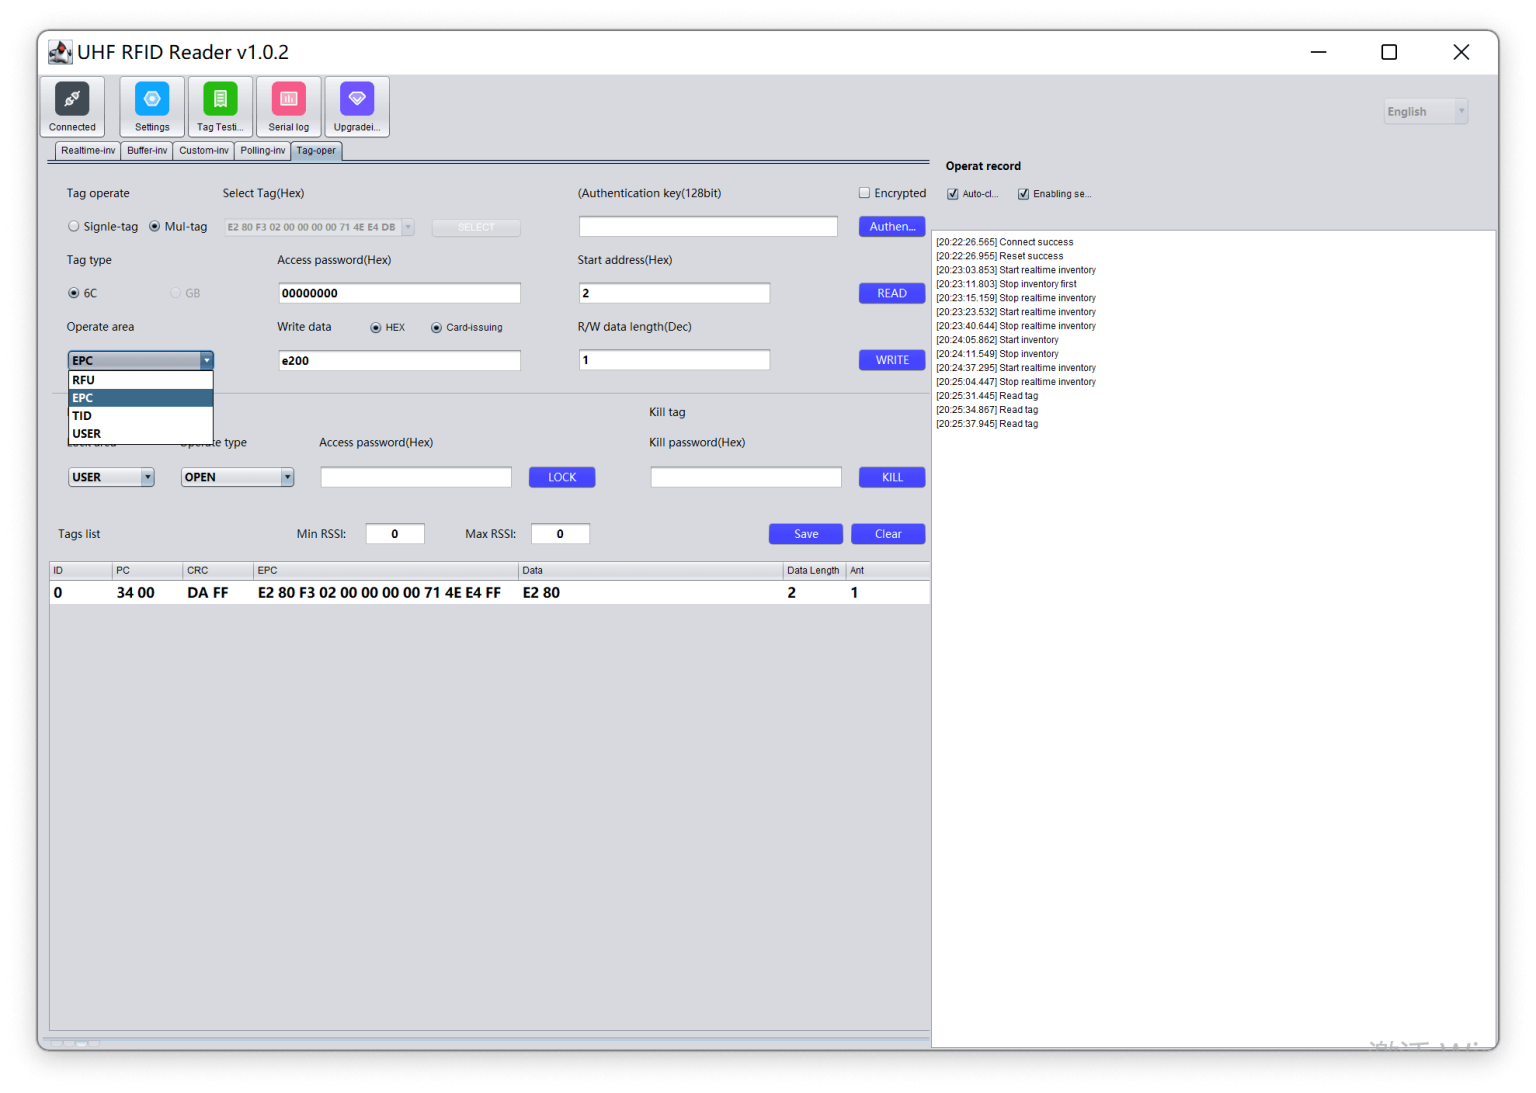Choose Card-issuing for write data

(437, 327)
